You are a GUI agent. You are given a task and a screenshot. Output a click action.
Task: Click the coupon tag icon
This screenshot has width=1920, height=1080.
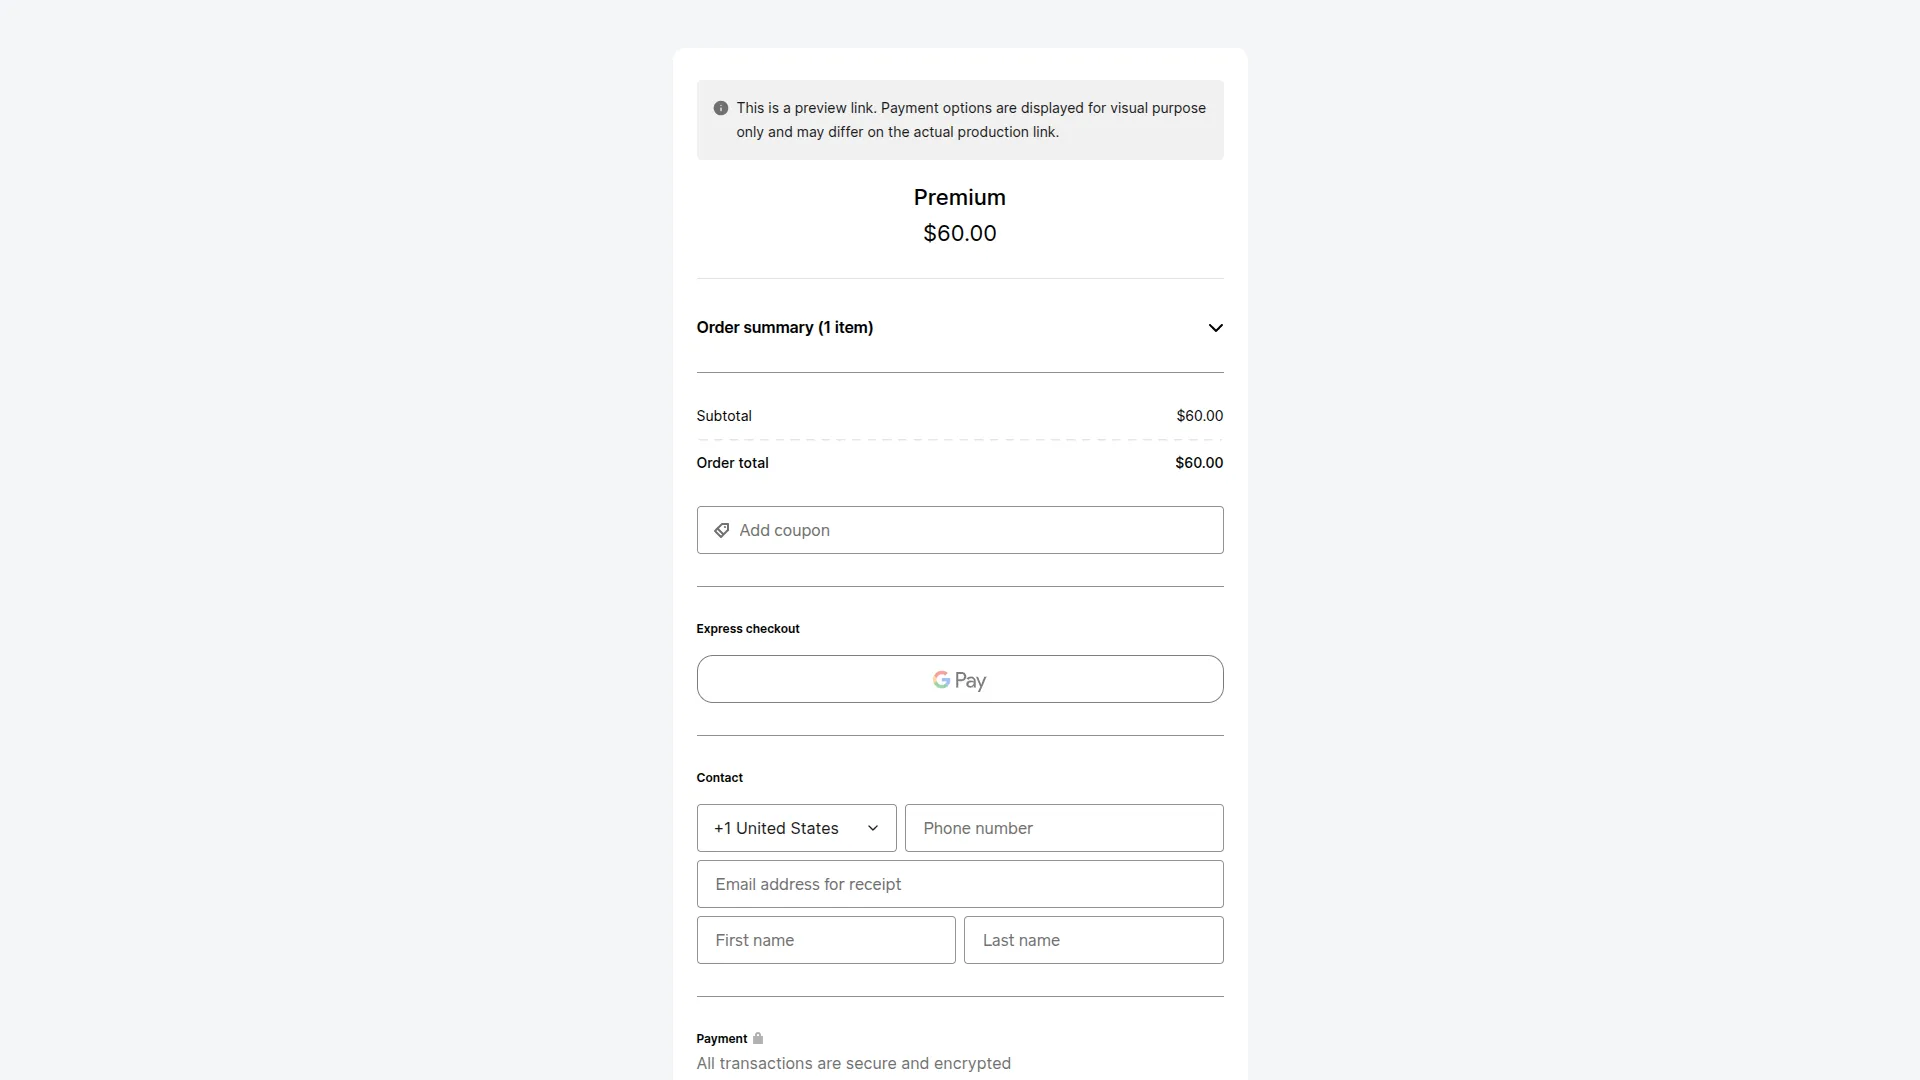(721, 530)
